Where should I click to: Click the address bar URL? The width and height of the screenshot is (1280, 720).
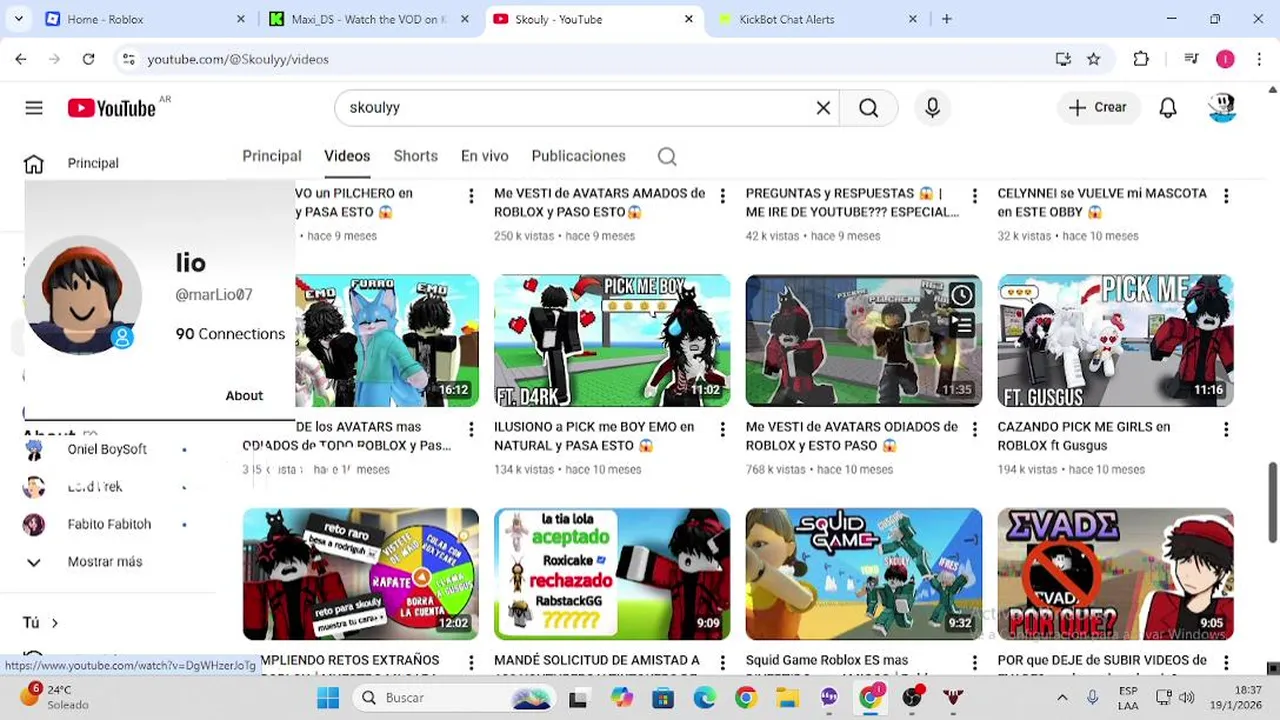pos(238,59)
